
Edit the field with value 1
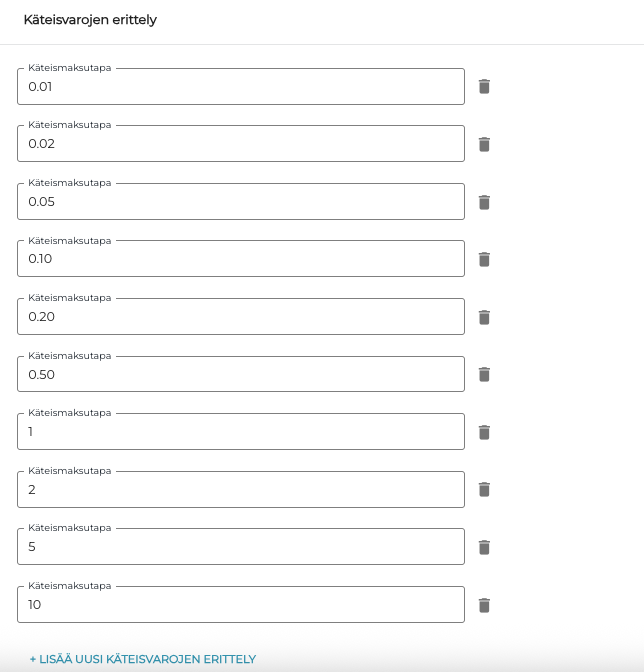pos(240,432)
